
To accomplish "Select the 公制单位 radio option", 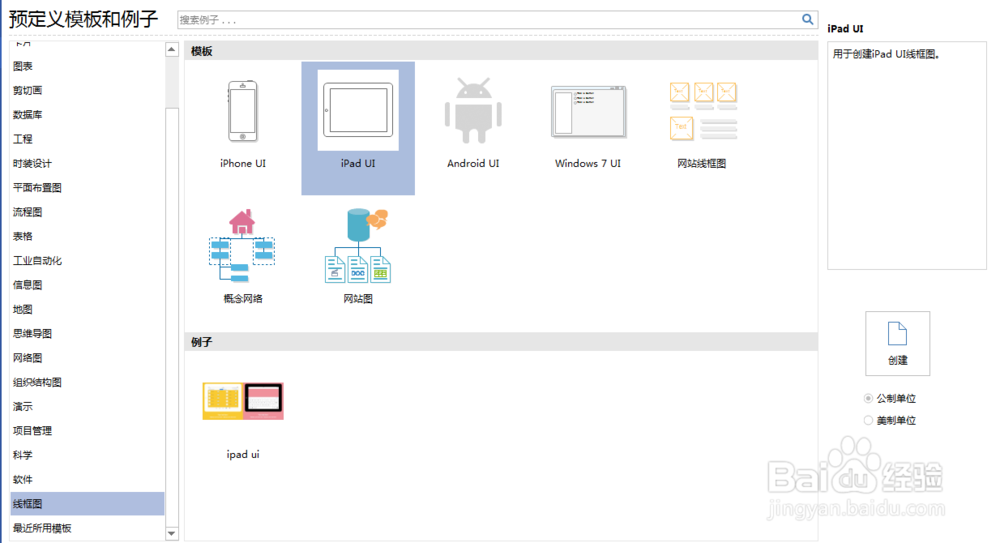I will pyautogui.click(x=868, y=398).
